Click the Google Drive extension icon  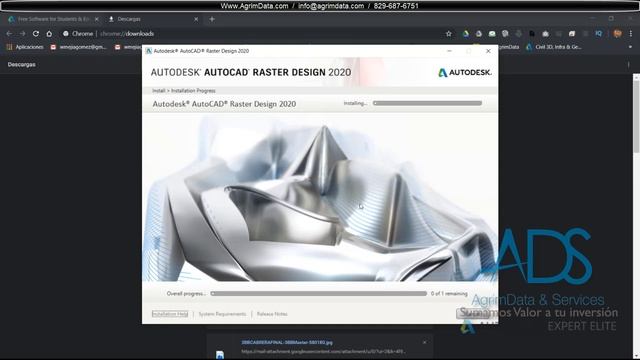466,34
